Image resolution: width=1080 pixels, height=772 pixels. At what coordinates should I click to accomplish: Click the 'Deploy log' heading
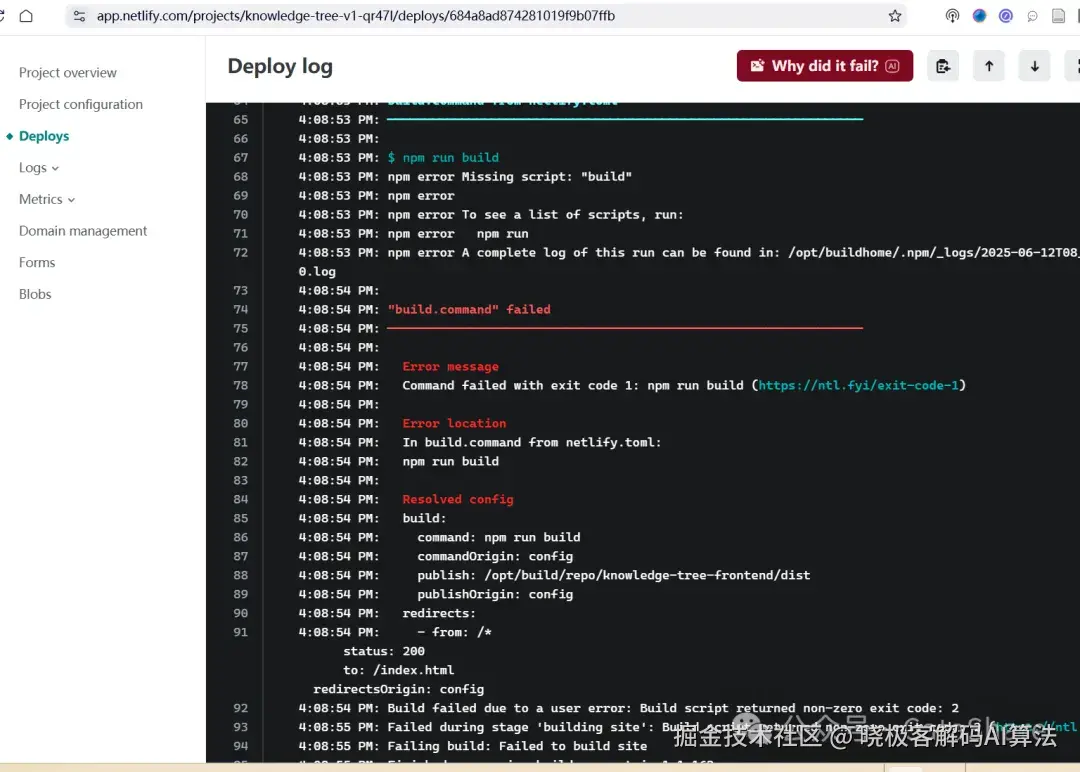[280, 66]
